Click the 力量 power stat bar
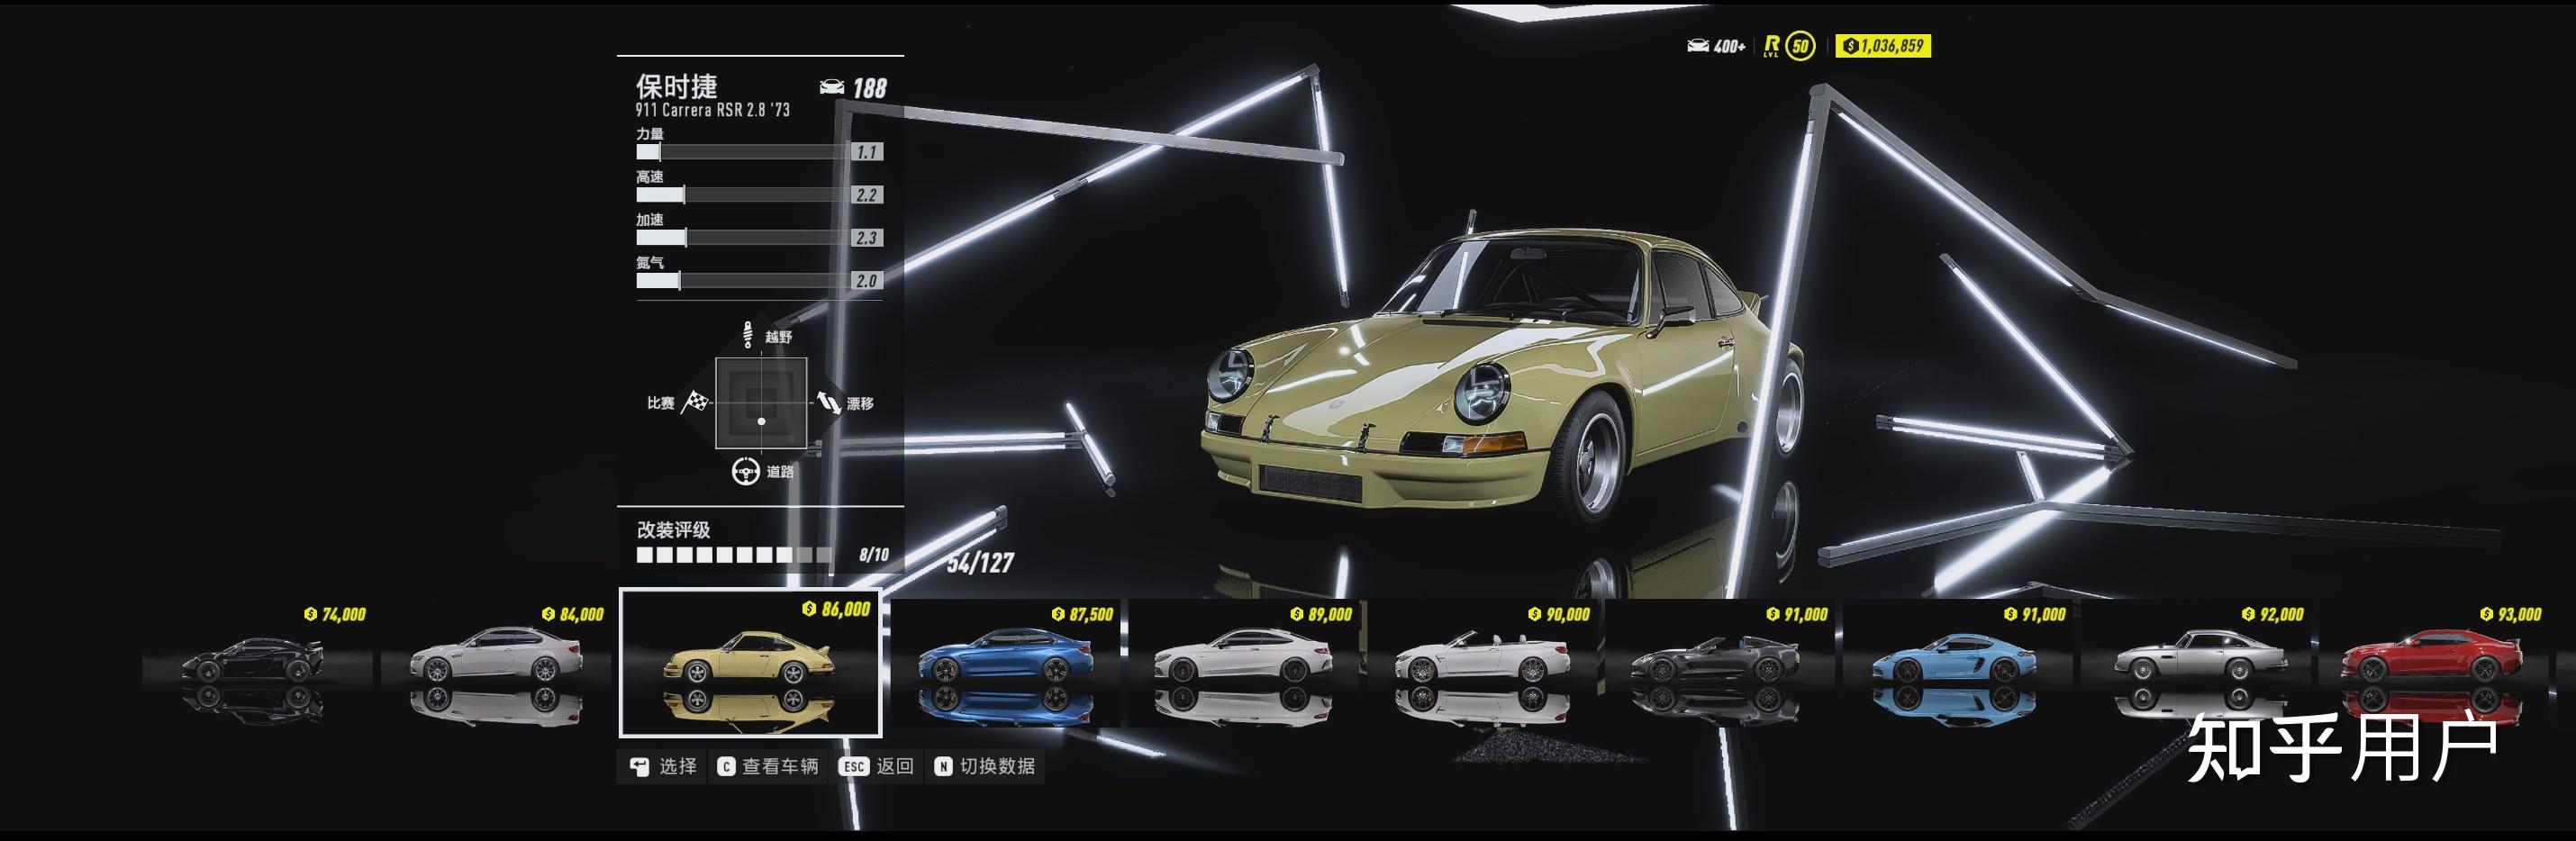Viewport: 2576px width, 841px height. (744, 152)
